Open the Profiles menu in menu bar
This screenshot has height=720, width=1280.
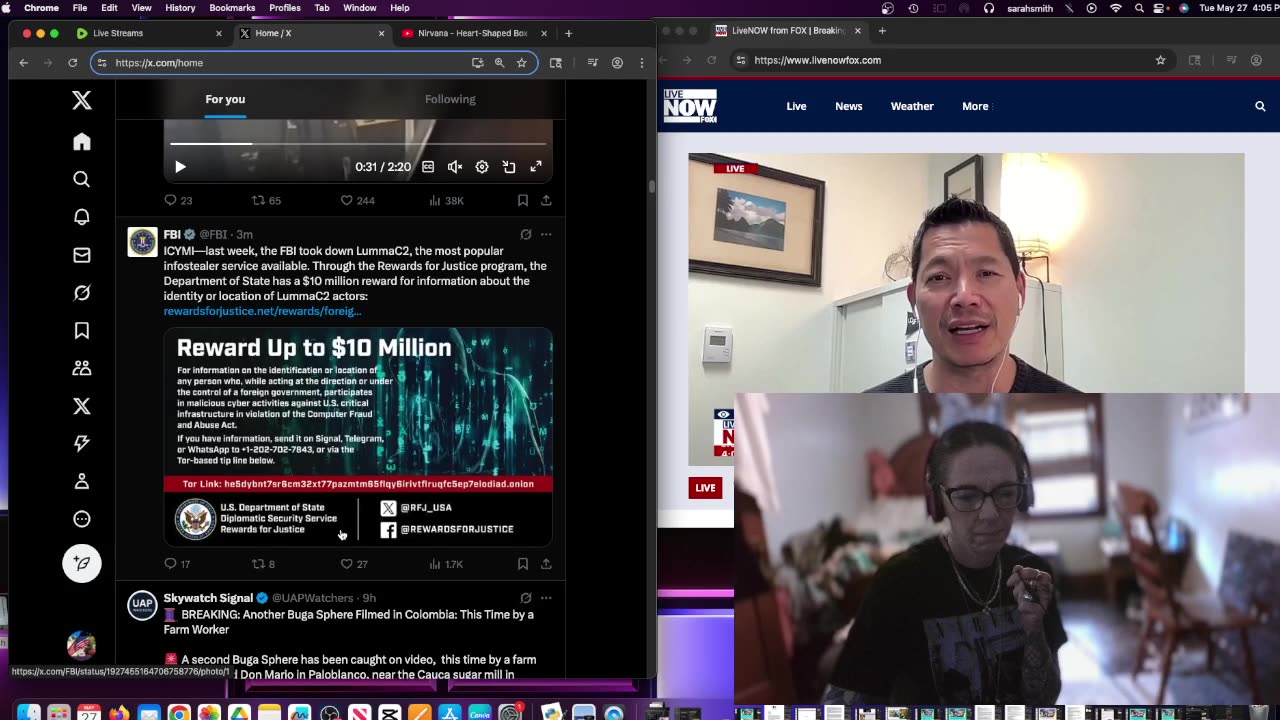coord(284,8)
